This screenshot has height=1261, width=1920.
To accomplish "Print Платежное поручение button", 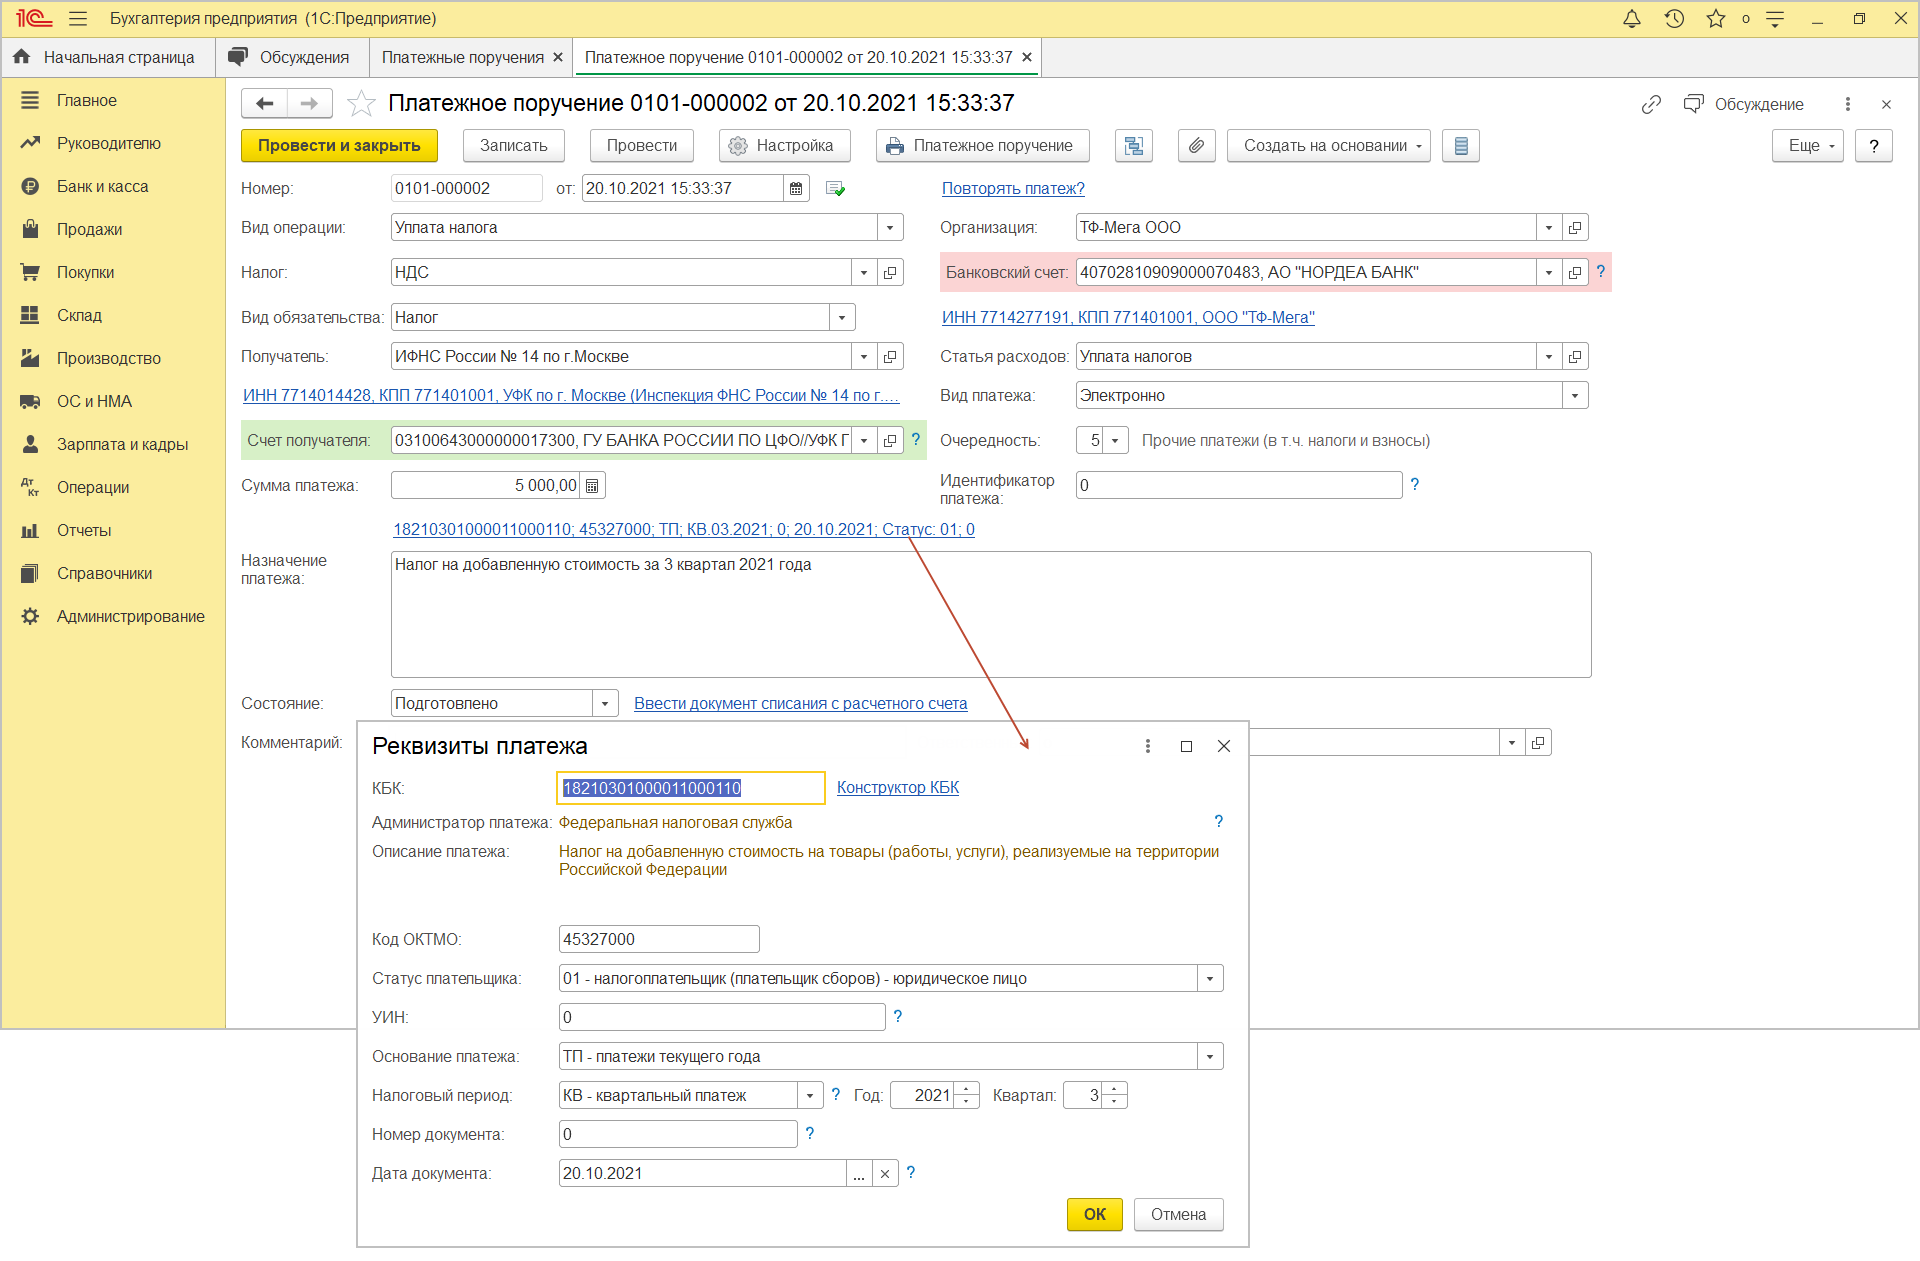I will click(x=983, y=146).
